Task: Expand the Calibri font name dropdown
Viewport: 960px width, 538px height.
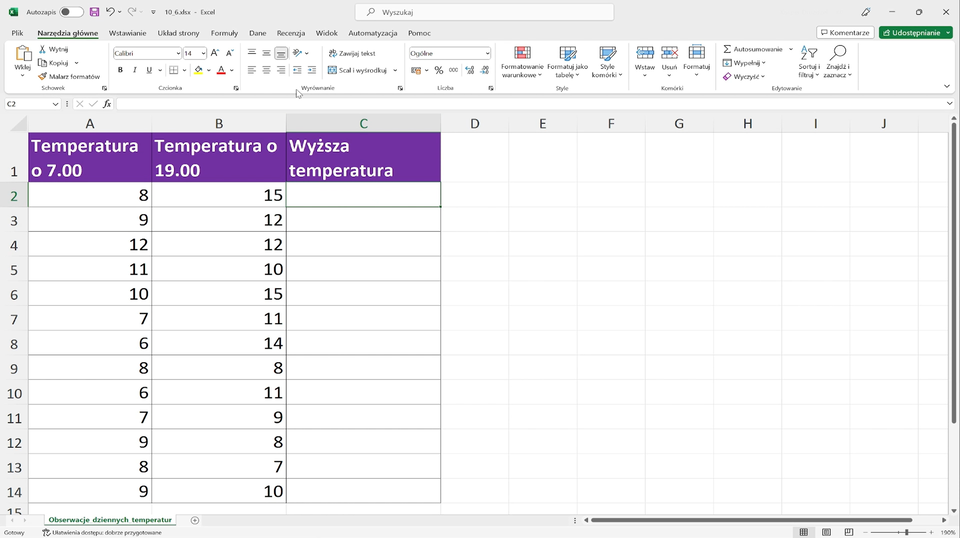Action: [x=177, y=53]
